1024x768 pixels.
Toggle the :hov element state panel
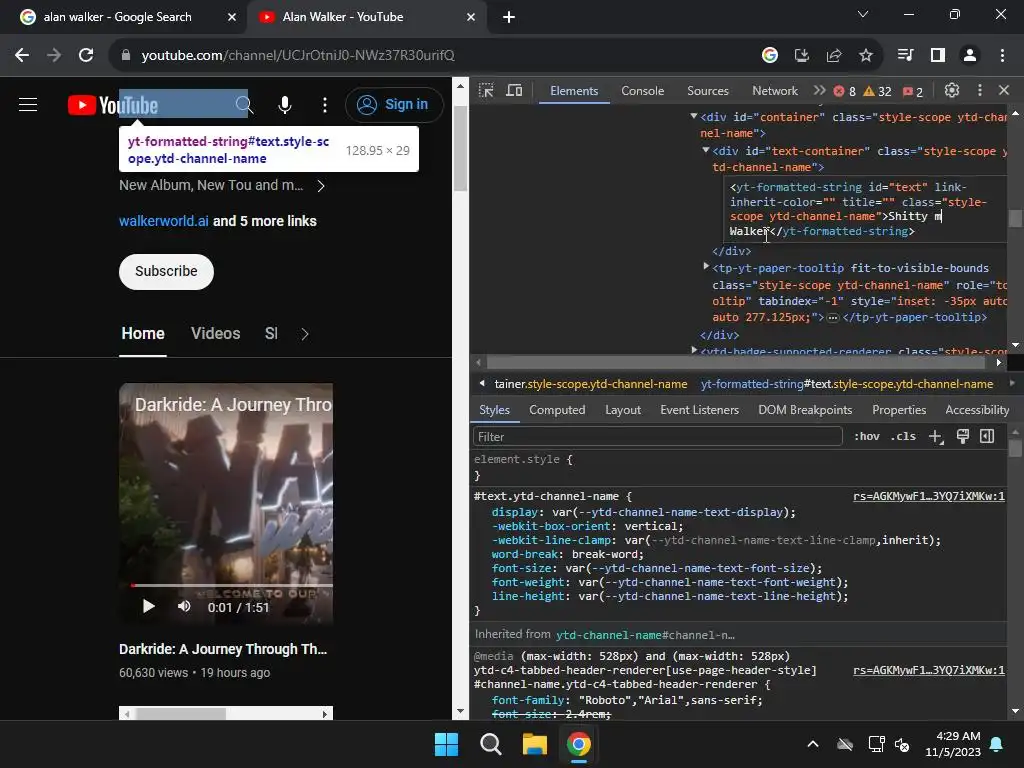867,436
